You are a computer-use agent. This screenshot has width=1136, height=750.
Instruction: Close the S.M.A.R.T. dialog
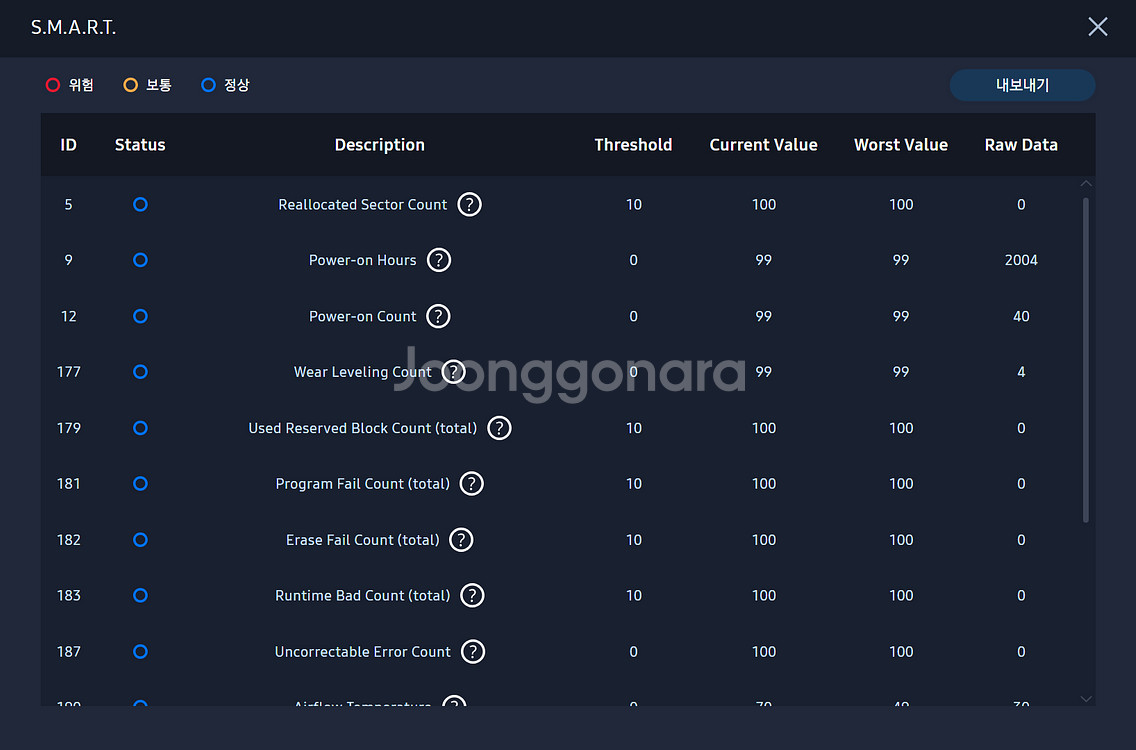point(1098,27)
